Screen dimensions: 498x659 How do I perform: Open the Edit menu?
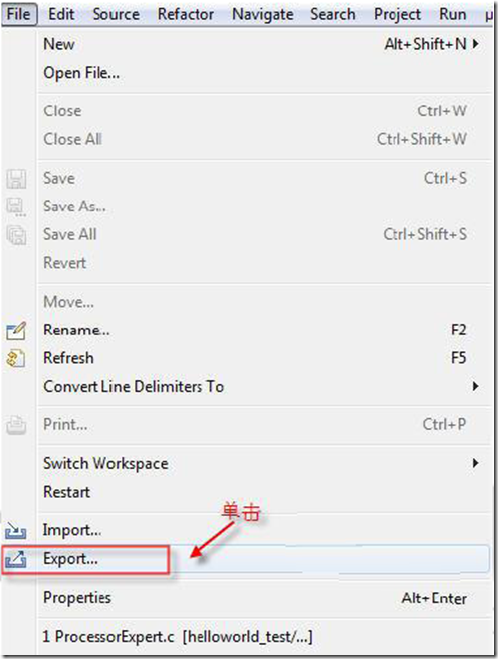coord(61,14)
